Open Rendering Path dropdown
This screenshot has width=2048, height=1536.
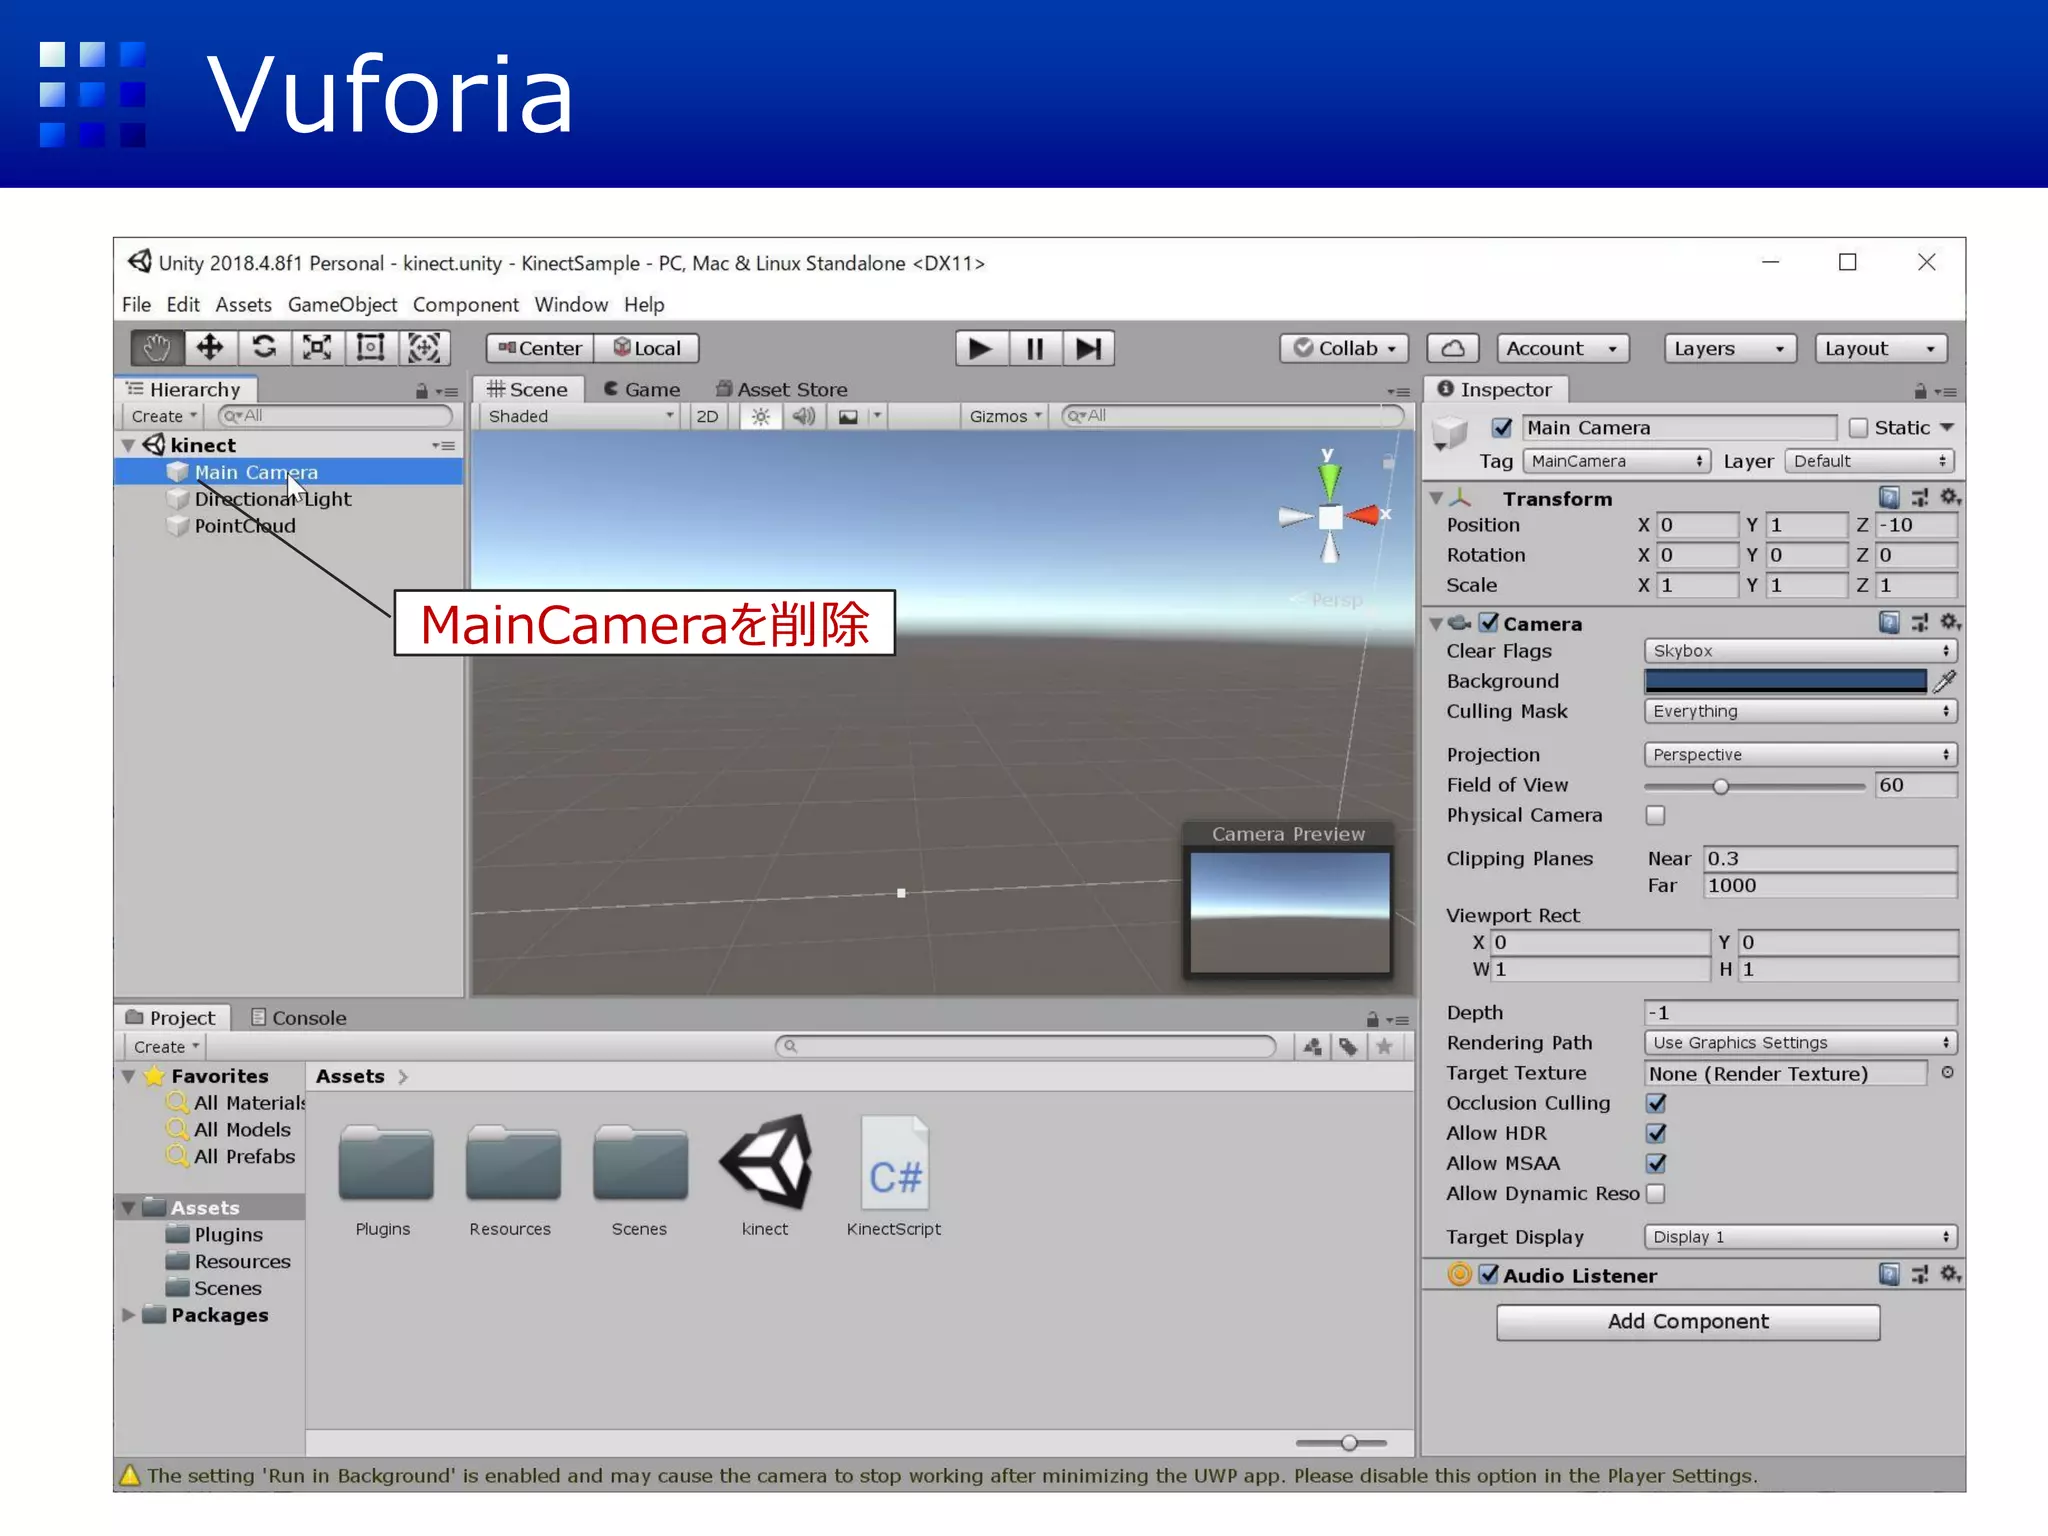1800,1043
